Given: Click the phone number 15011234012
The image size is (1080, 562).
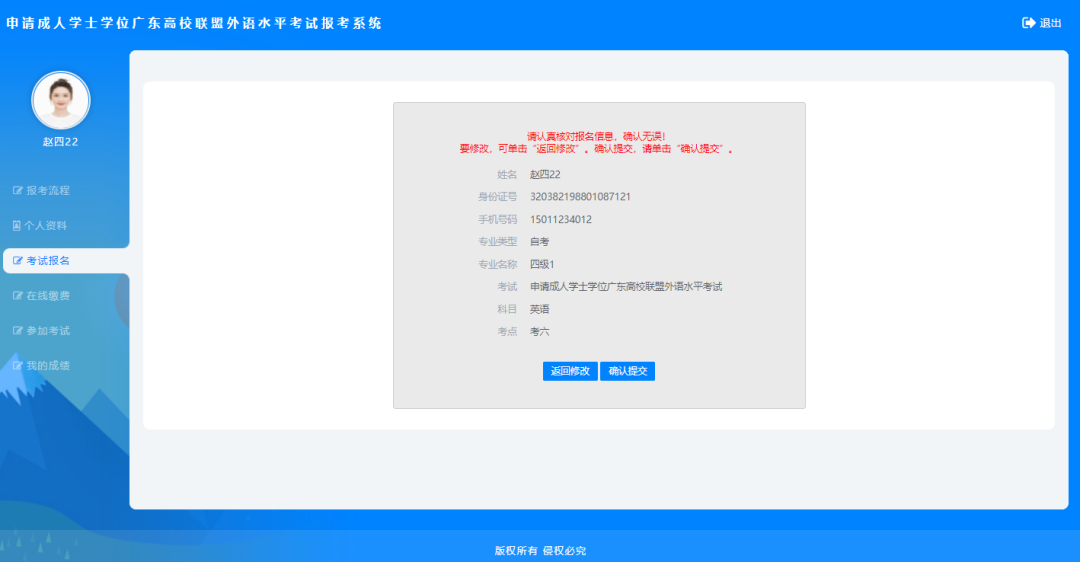Looking at the screenshot, I should (x=561, y=219).
